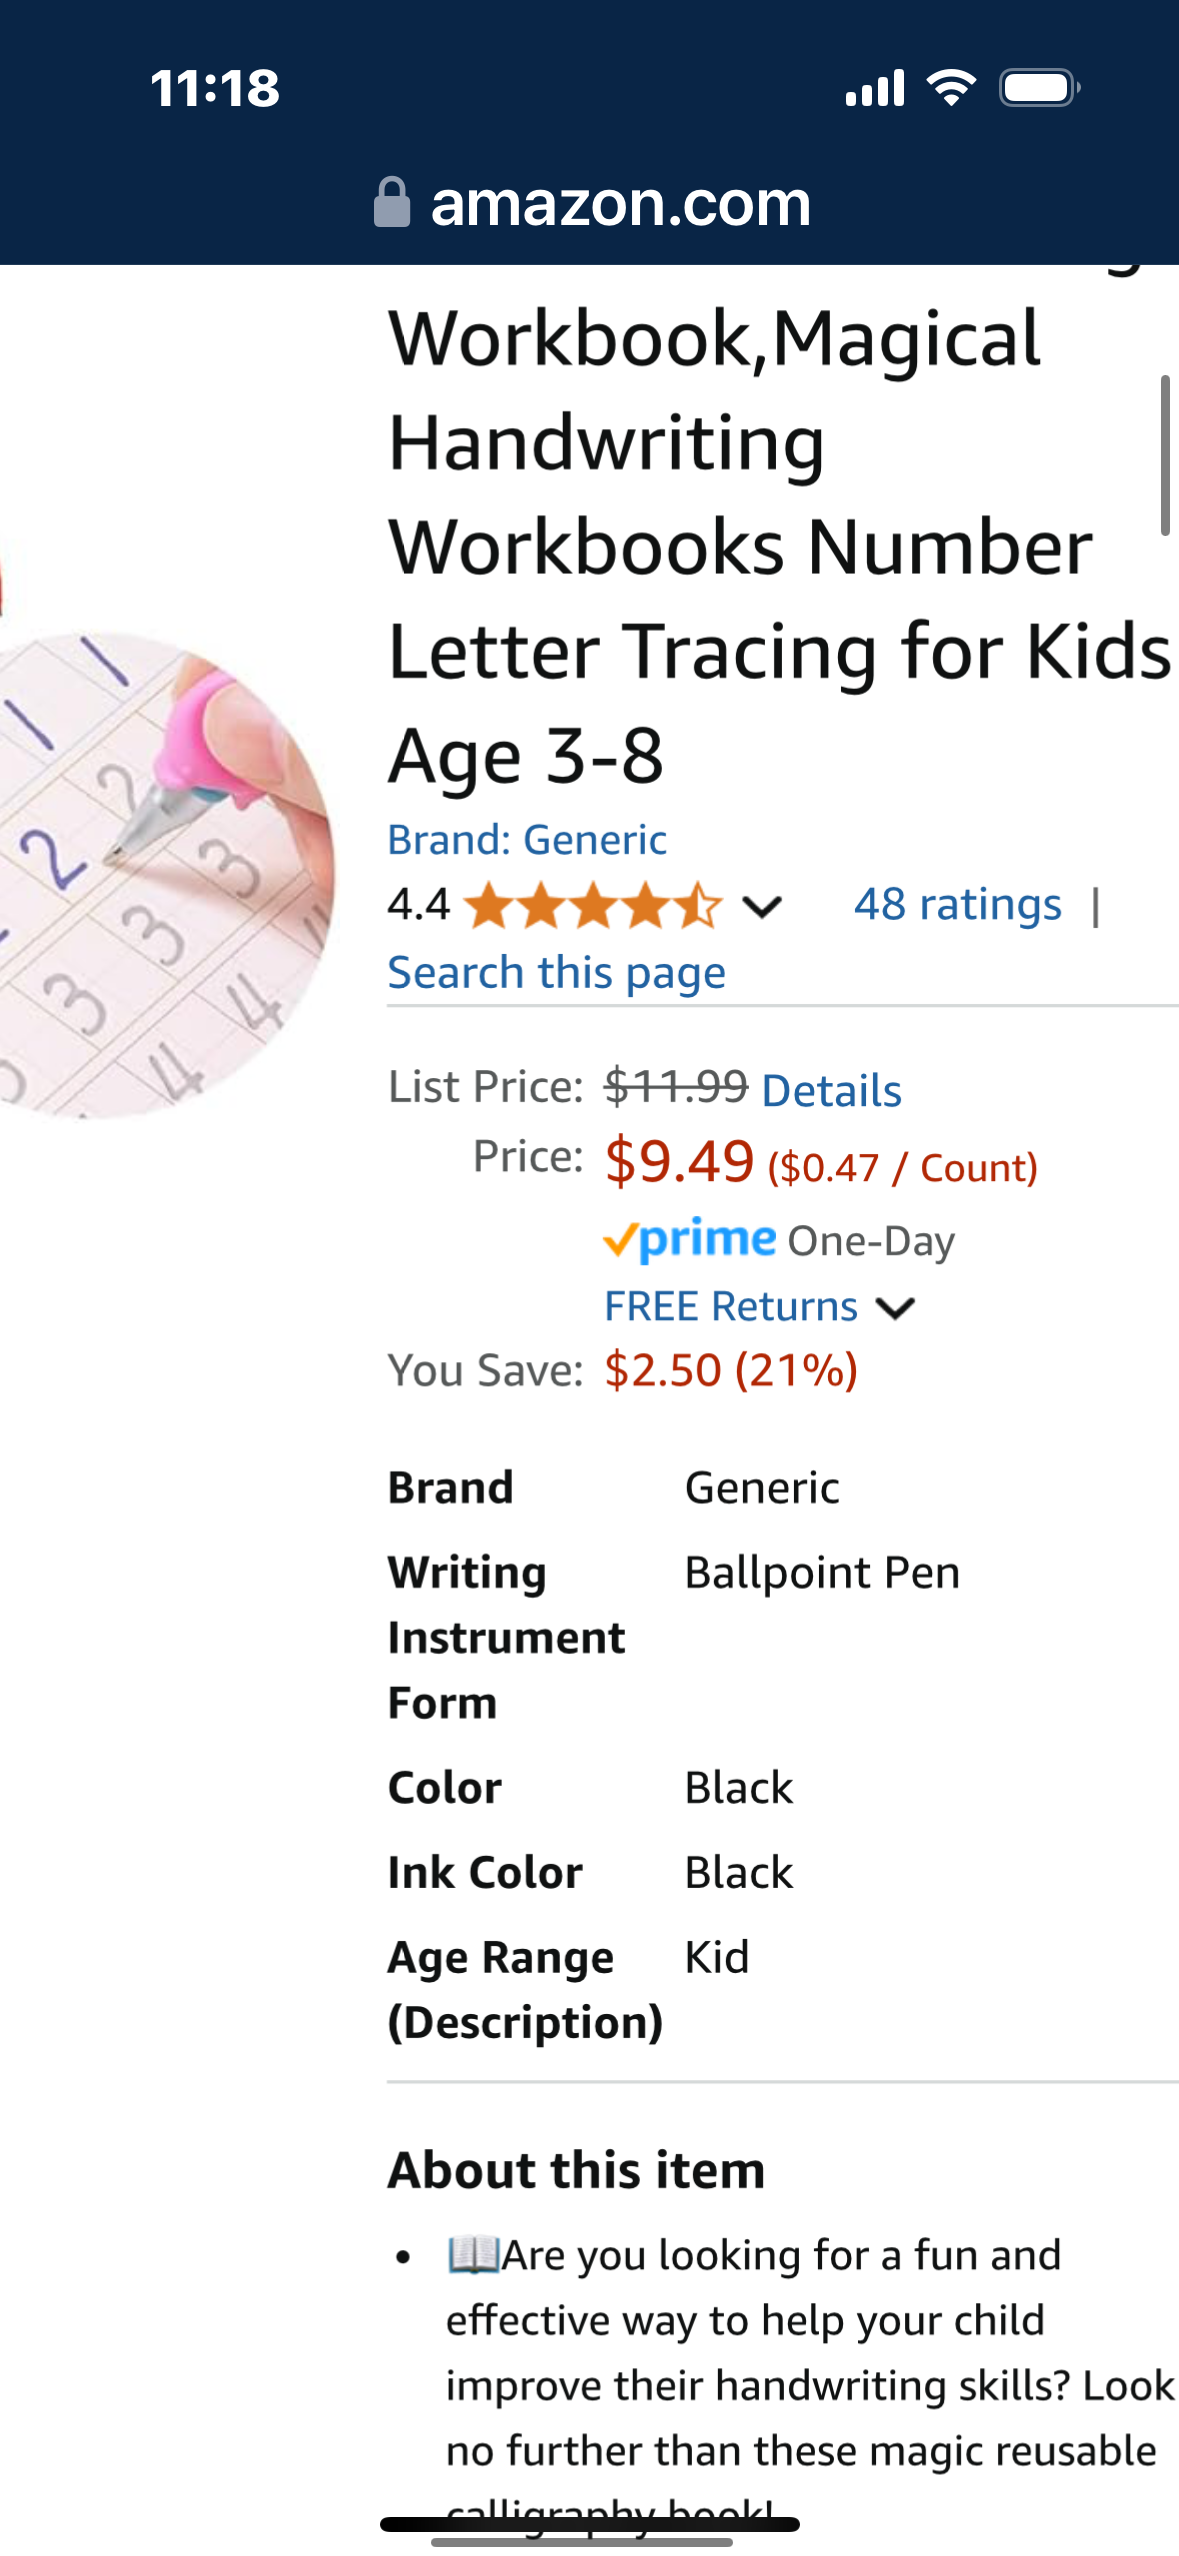
Task: Expand the rating breakdown chevron
Action: (762, 907)
